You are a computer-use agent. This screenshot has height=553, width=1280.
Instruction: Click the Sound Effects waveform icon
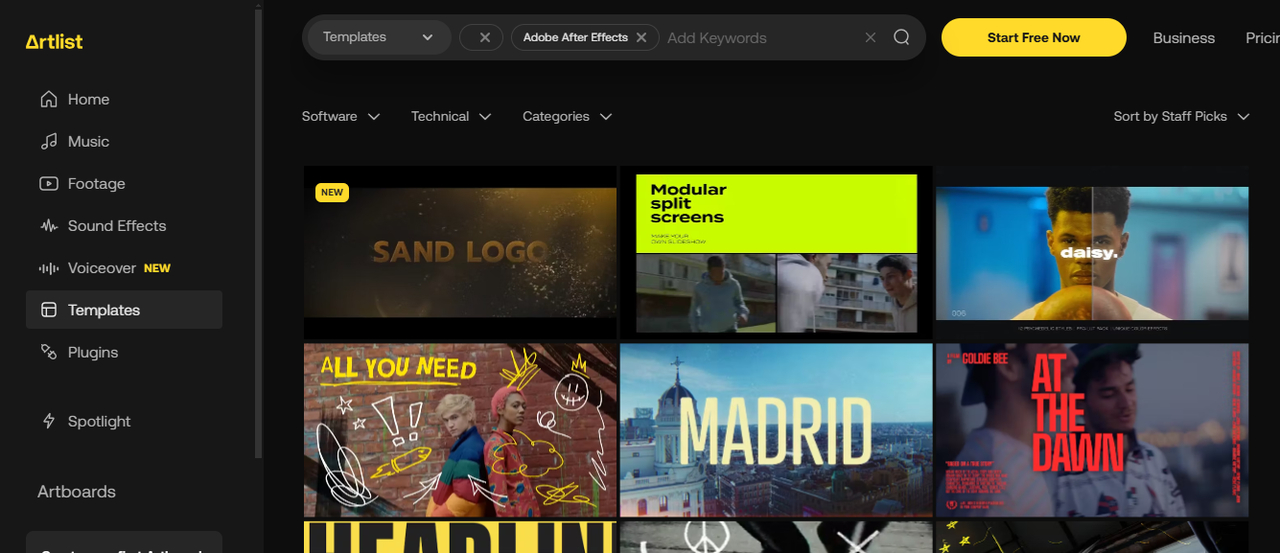[48, 226]
